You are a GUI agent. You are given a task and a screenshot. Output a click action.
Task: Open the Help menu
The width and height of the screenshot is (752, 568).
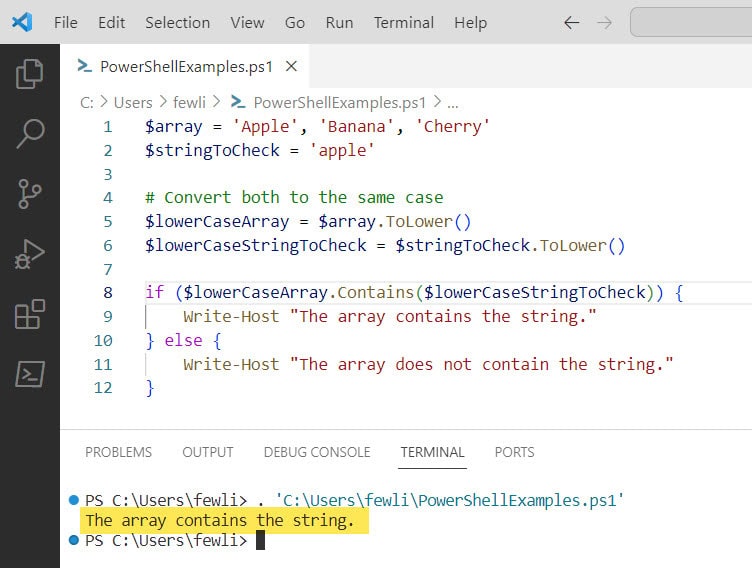point(470,23)
